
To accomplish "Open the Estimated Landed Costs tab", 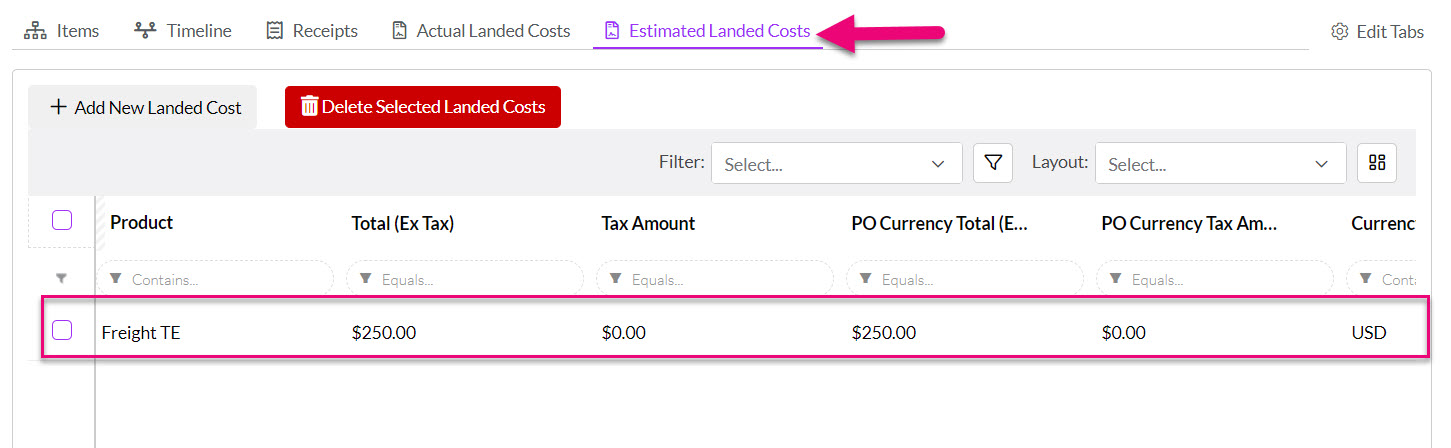I will coord(719,31).
